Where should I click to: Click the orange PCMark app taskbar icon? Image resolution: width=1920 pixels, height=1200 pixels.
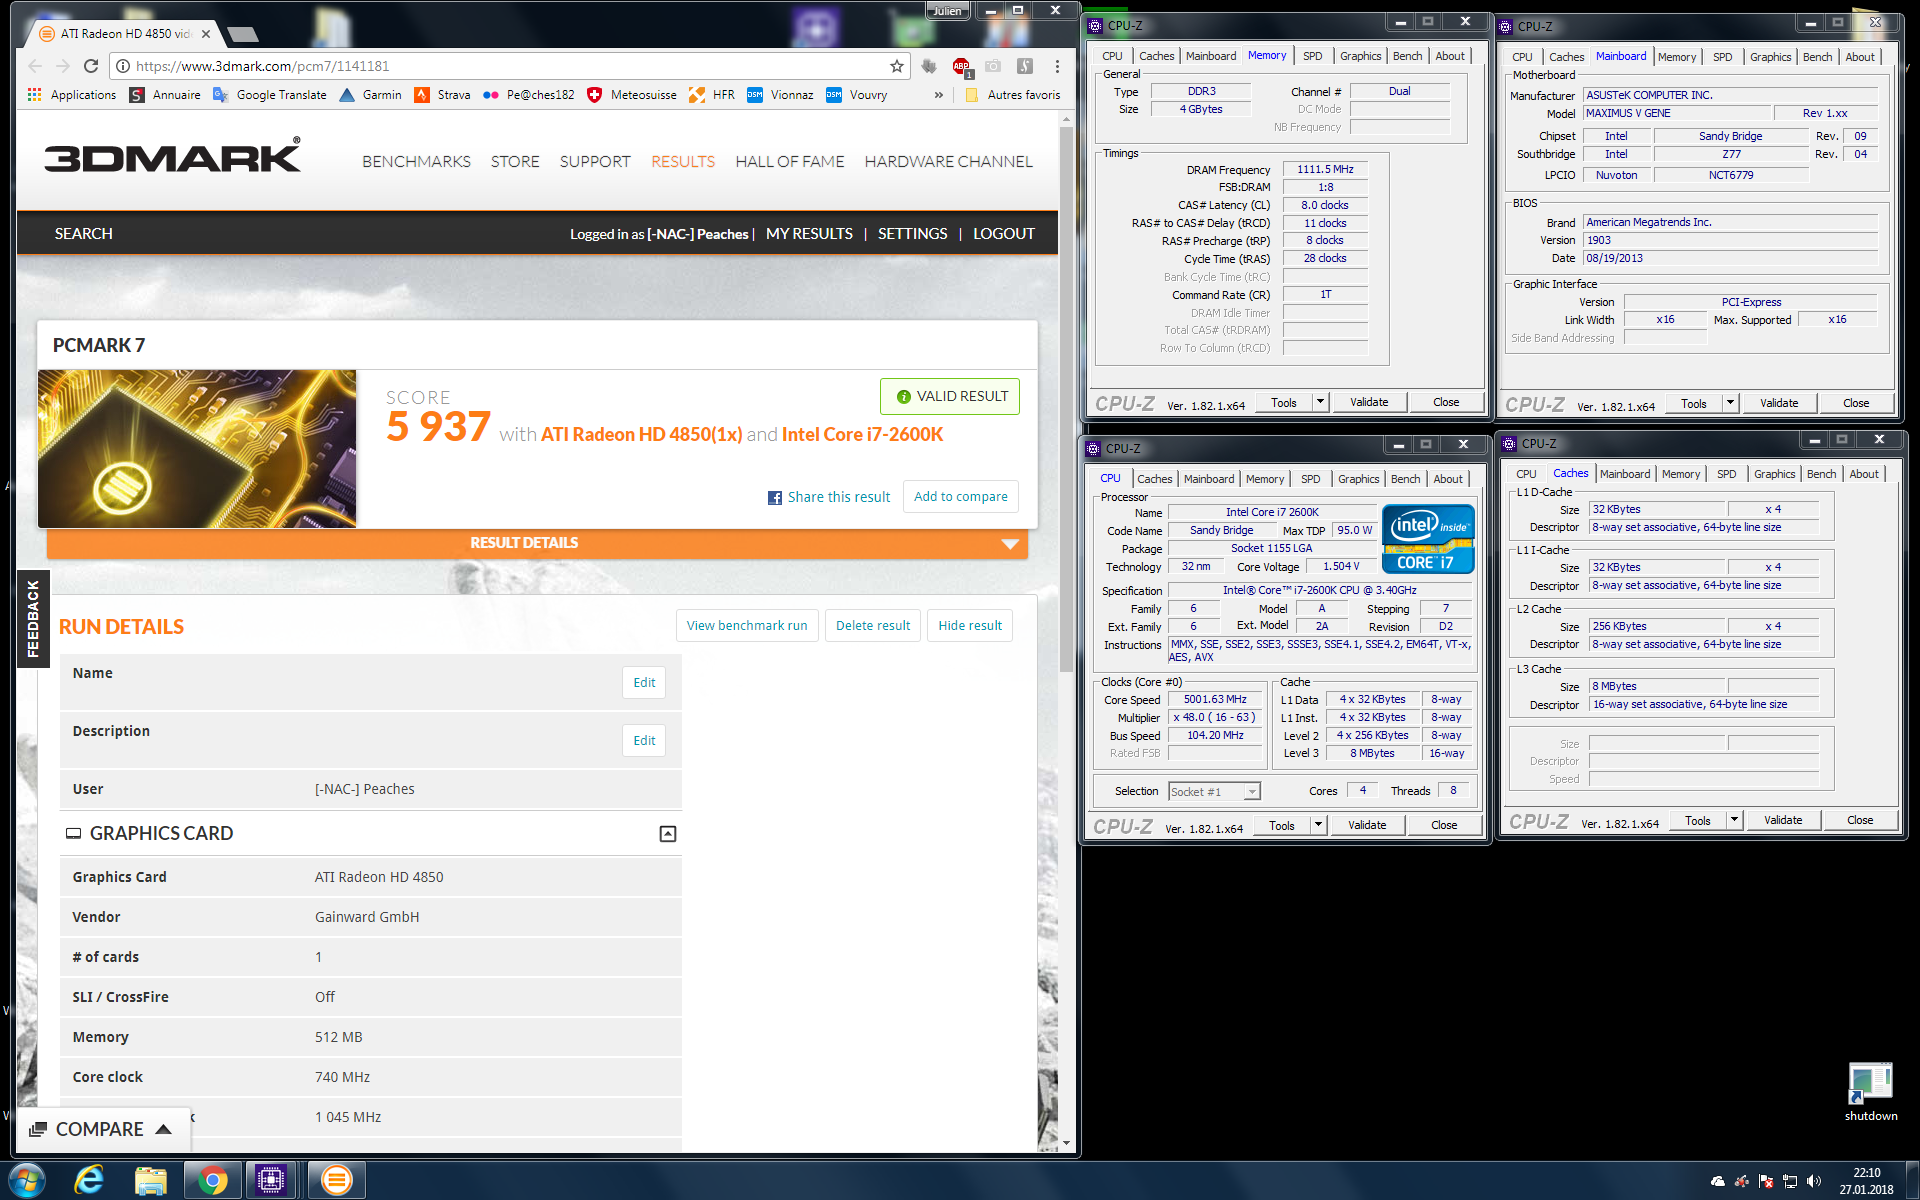[337, 1181]
